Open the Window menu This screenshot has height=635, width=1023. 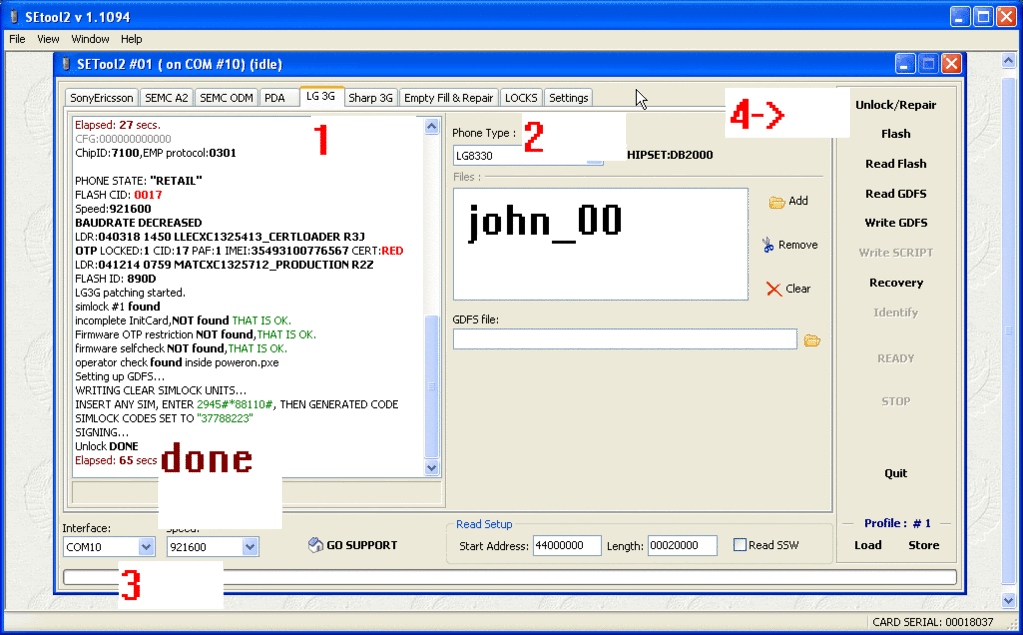point(90,39)
